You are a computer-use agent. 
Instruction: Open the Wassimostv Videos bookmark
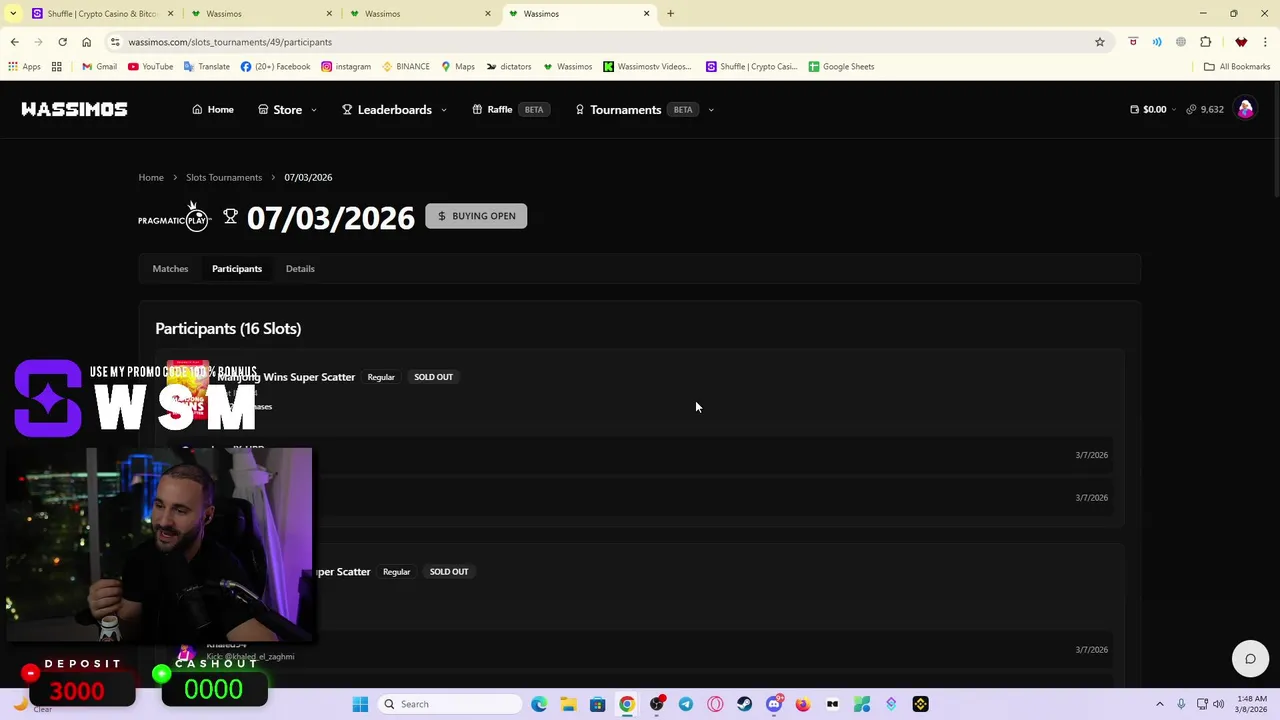tap(647, 67)
